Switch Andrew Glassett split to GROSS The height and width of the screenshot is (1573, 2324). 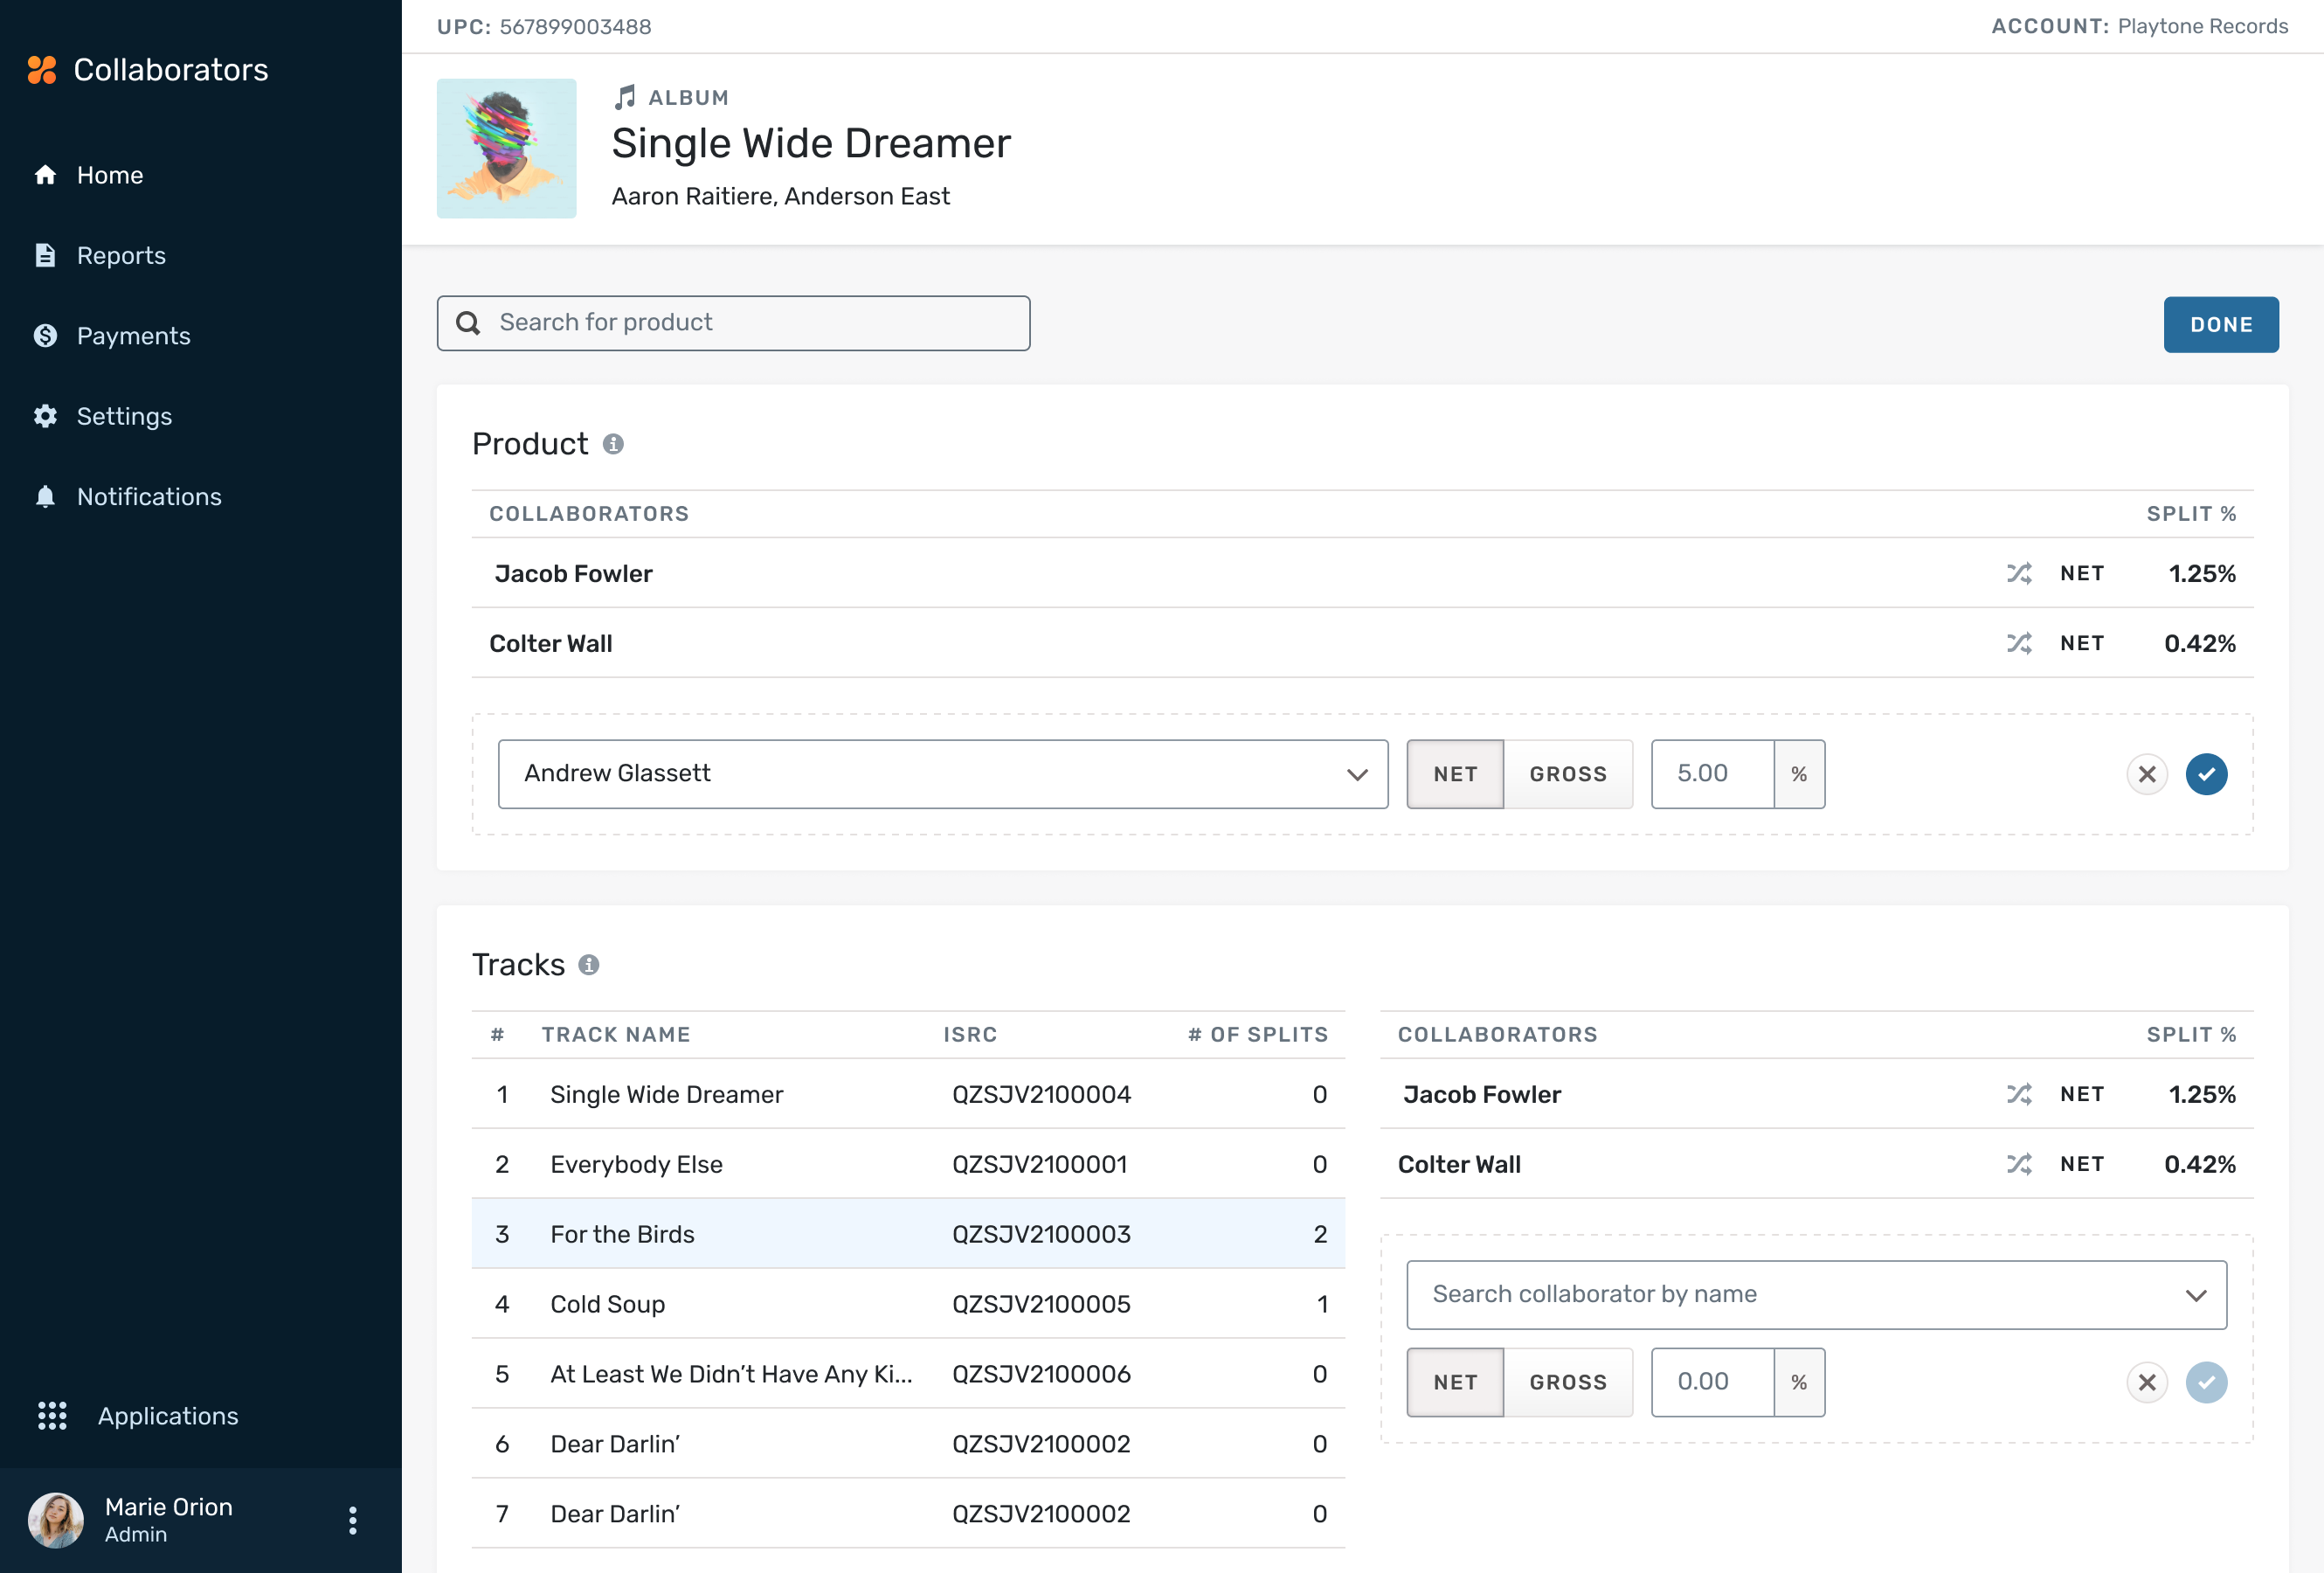[1567, 773]
